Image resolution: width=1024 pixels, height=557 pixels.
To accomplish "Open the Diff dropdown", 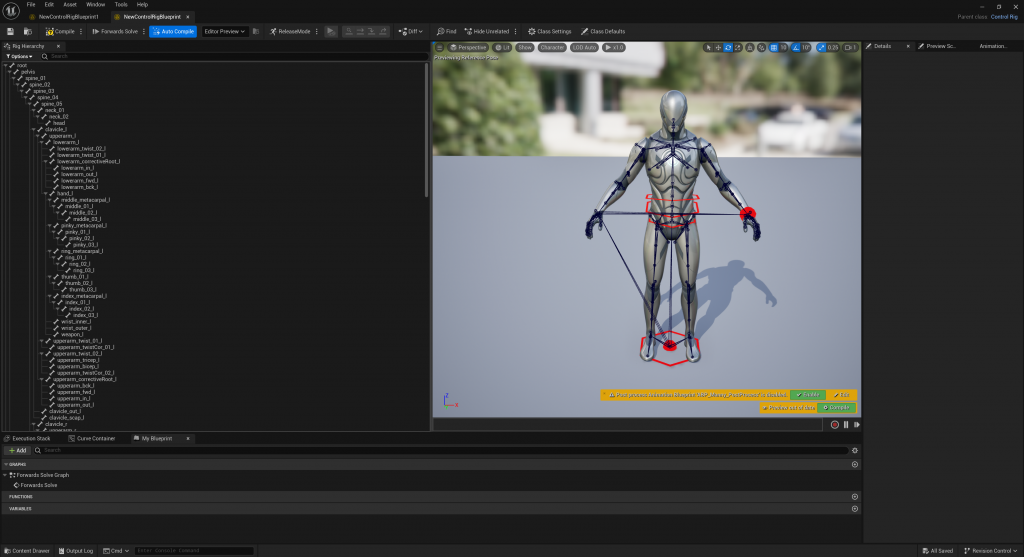I will tap(409, 31).
